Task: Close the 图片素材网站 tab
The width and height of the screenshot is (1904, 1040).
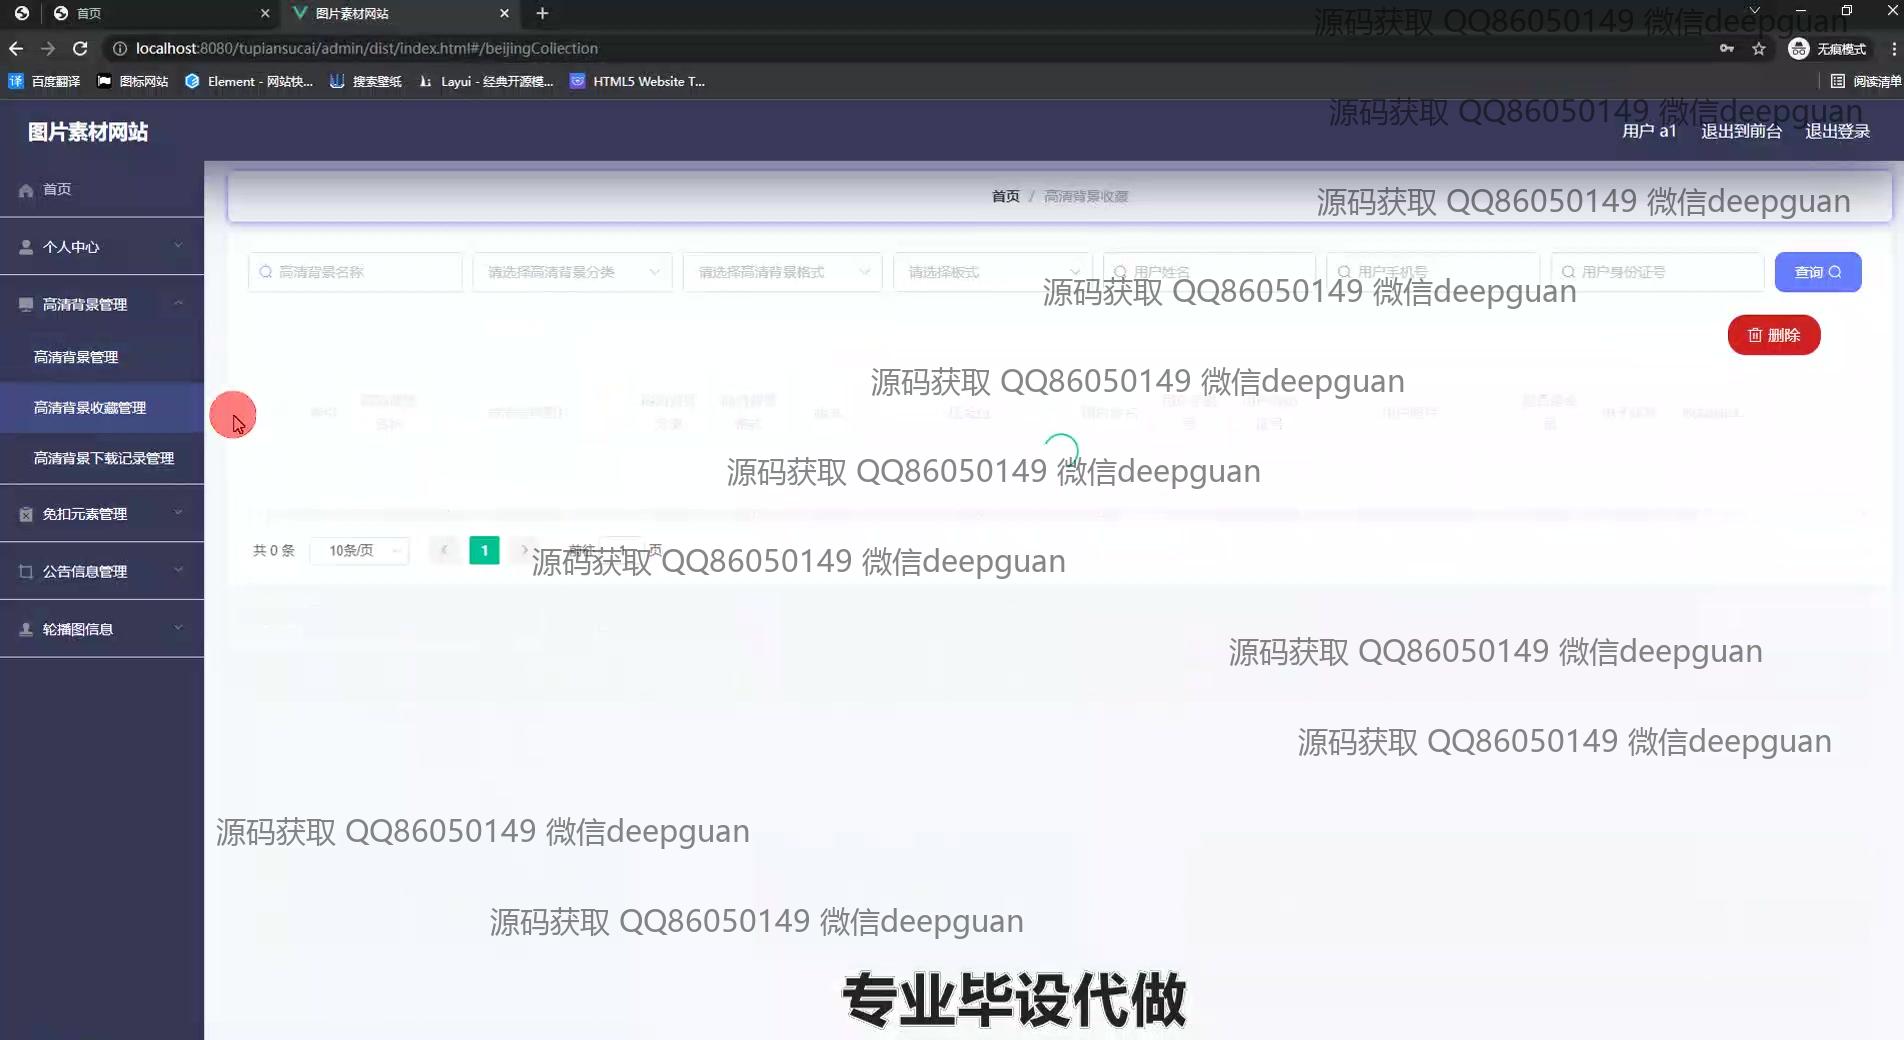Action: point(504,13)
